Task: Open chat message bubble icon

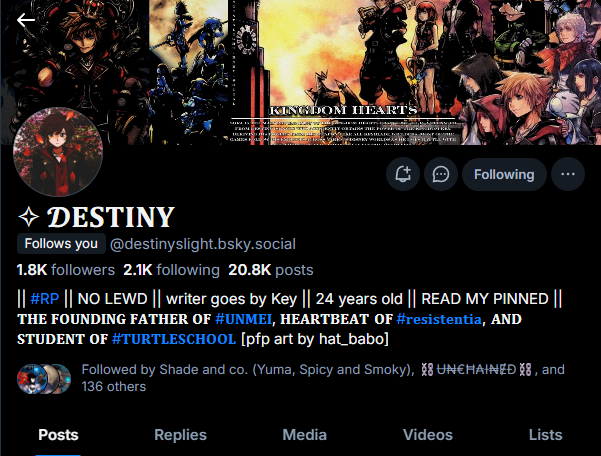Action: (441, 174)
